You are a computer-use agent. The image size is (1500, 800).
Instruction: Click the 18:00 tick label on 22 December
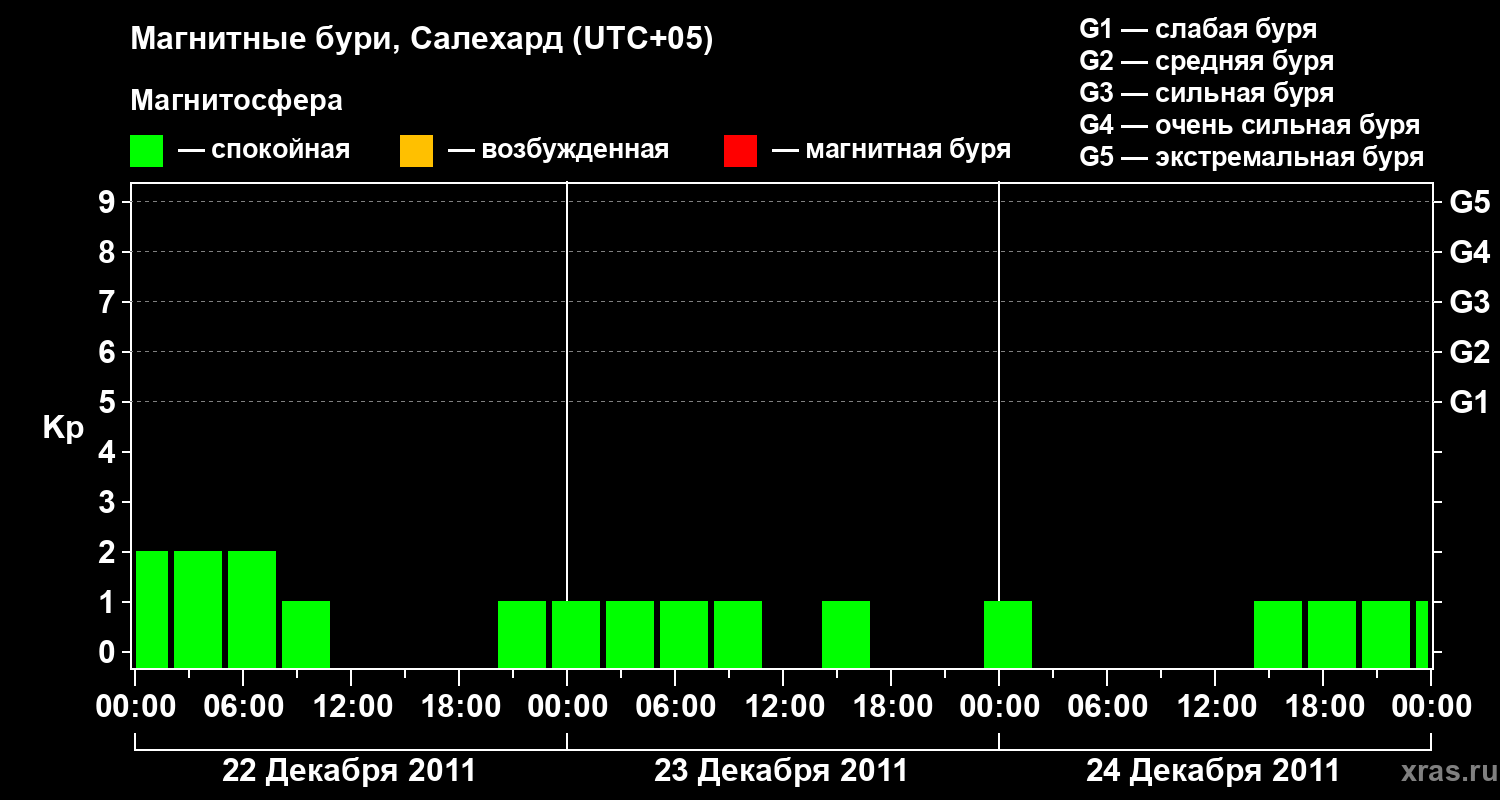(x=459, y=706)
